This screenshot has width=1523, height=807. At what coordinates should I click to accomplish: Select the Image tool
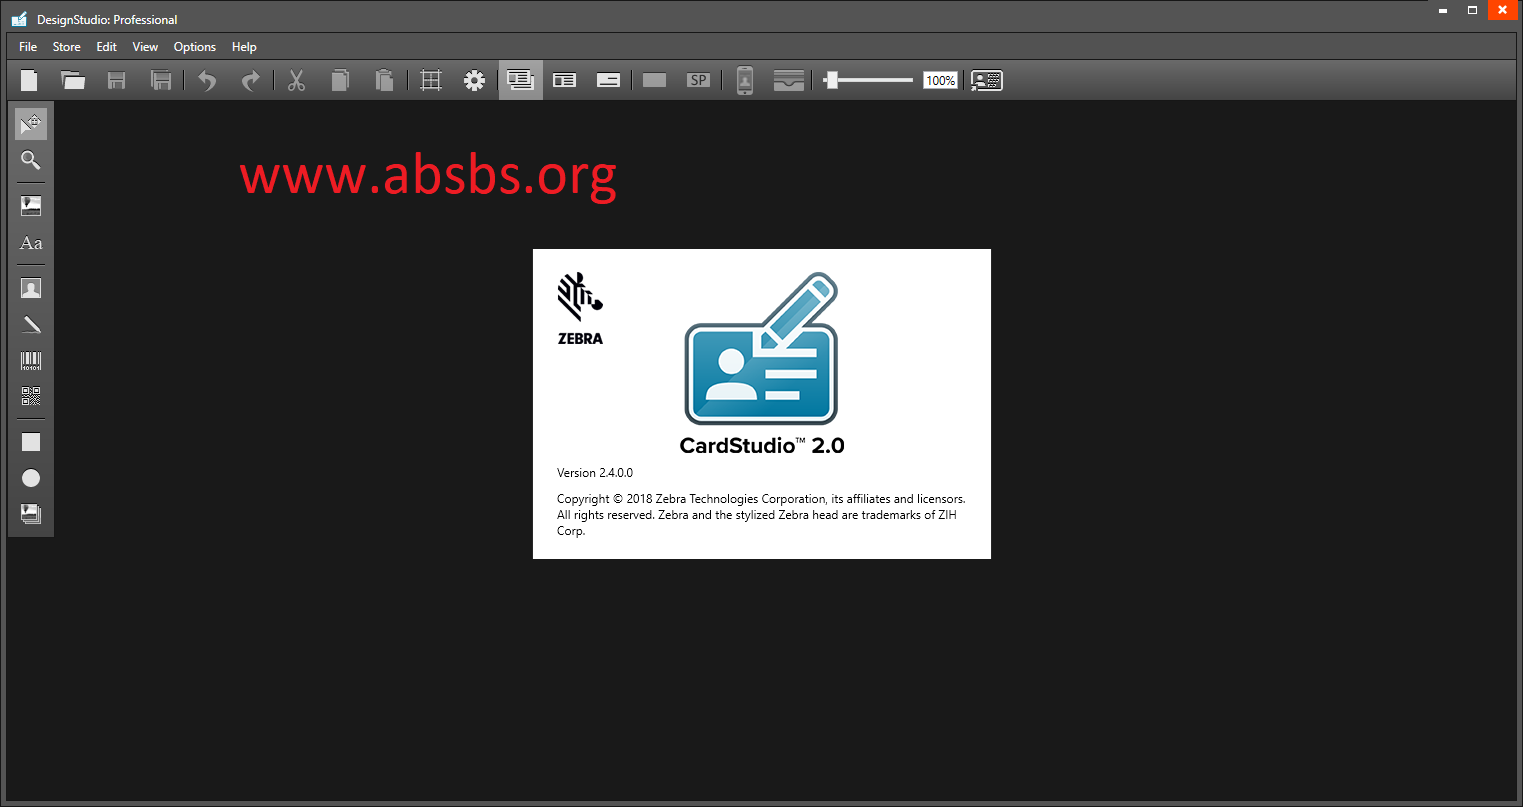point(30,206)
